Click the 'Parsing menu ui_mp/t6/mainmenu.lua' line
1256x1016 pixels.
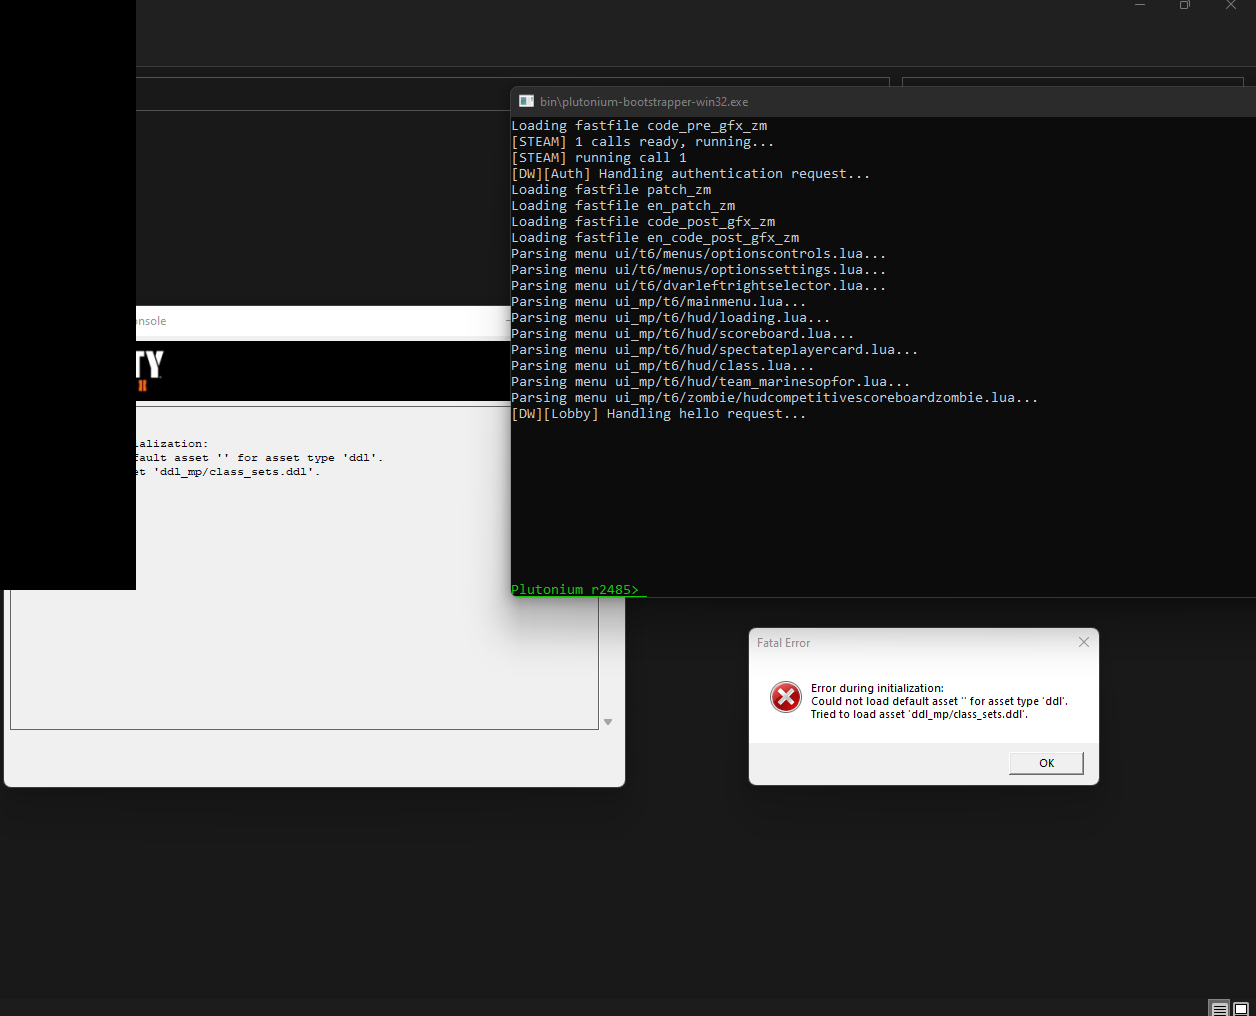coord(658,302)
